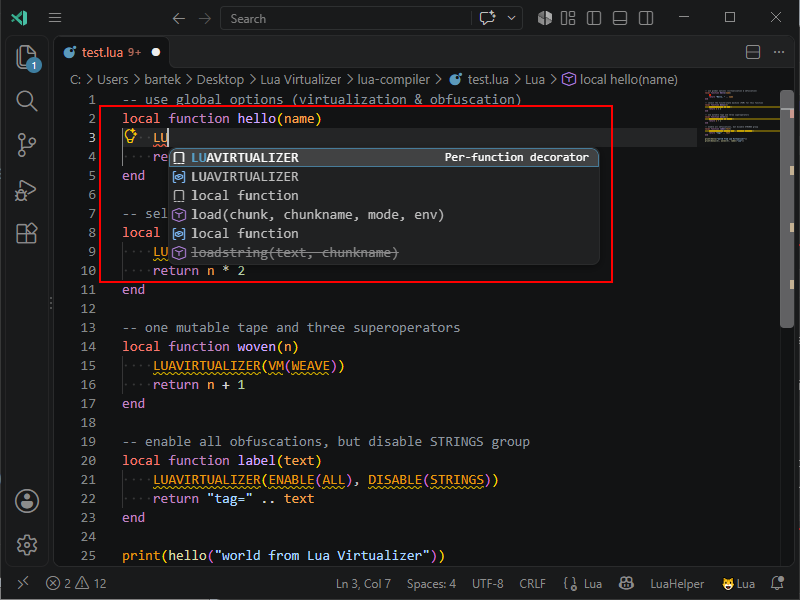Open the Copilot status icon in status bar
This screenshot has height=600, width=800.
pos(627,583)
